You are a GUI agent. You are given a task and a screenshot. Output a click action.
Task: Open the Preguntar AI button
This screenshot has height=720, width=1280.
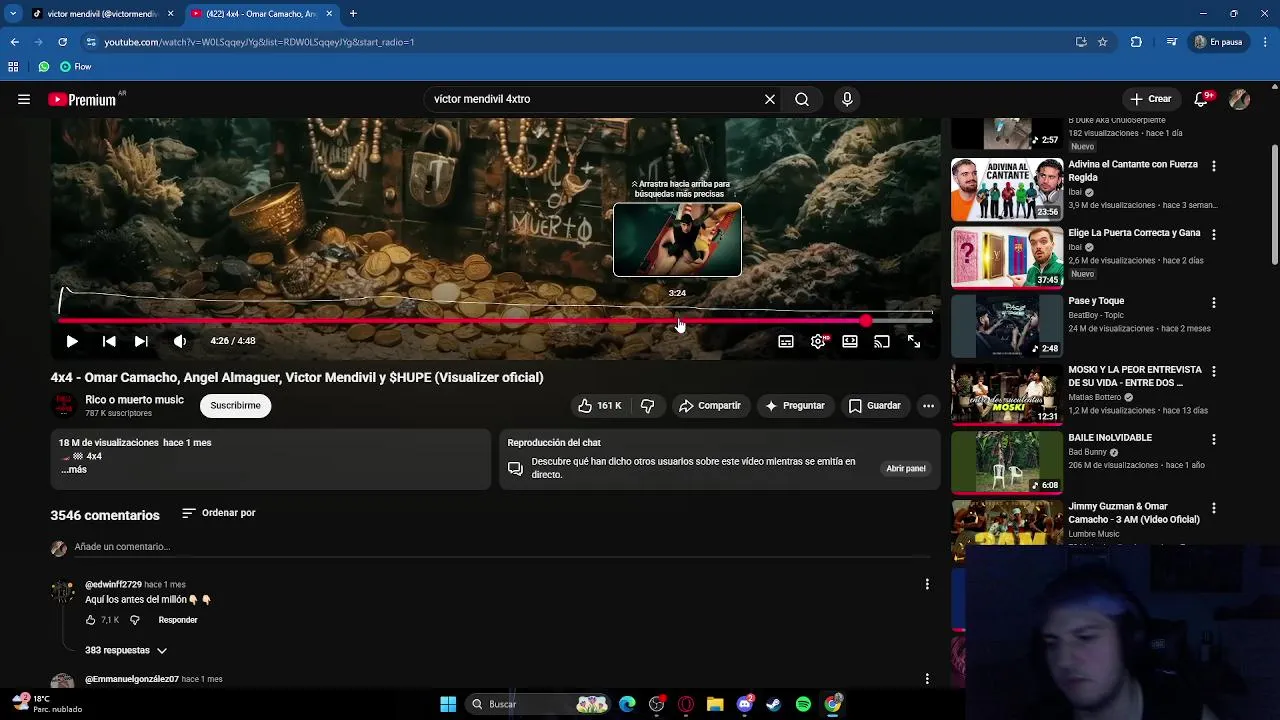(794, 405)
